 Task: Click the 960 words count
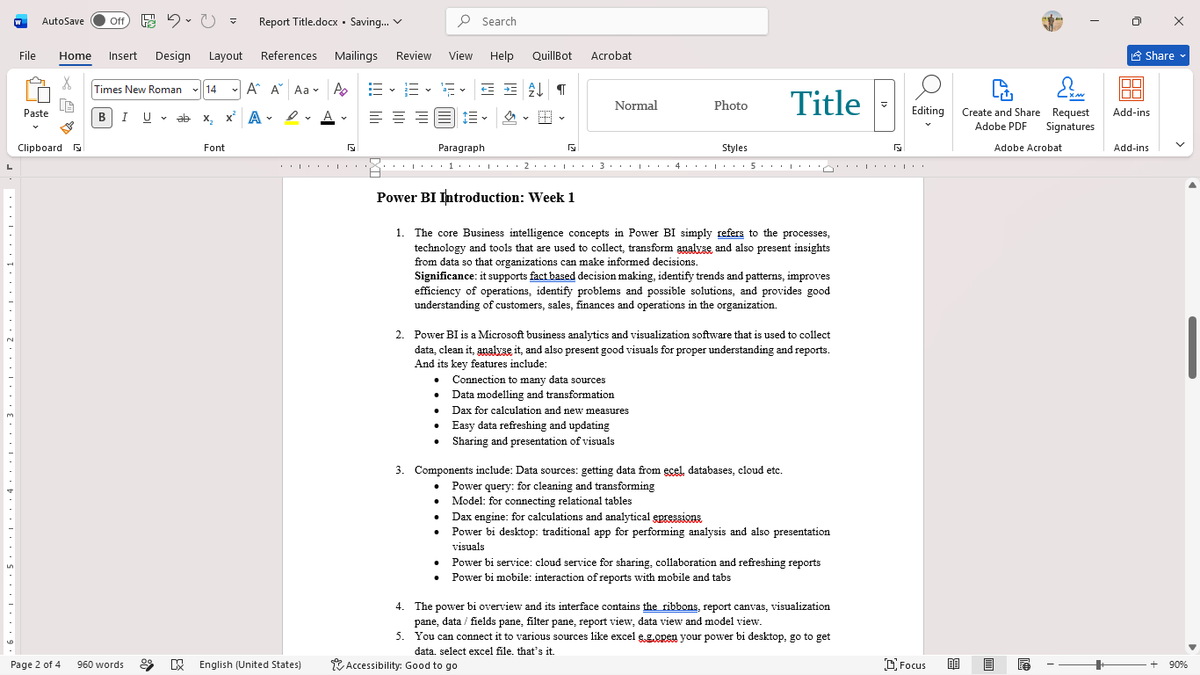pyautogui.click(x=100, y=664)
